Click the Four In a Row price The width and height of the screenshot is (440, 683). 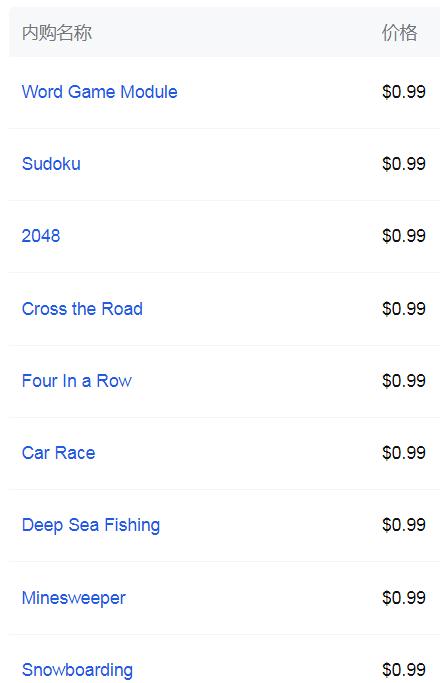coord(404,381)
